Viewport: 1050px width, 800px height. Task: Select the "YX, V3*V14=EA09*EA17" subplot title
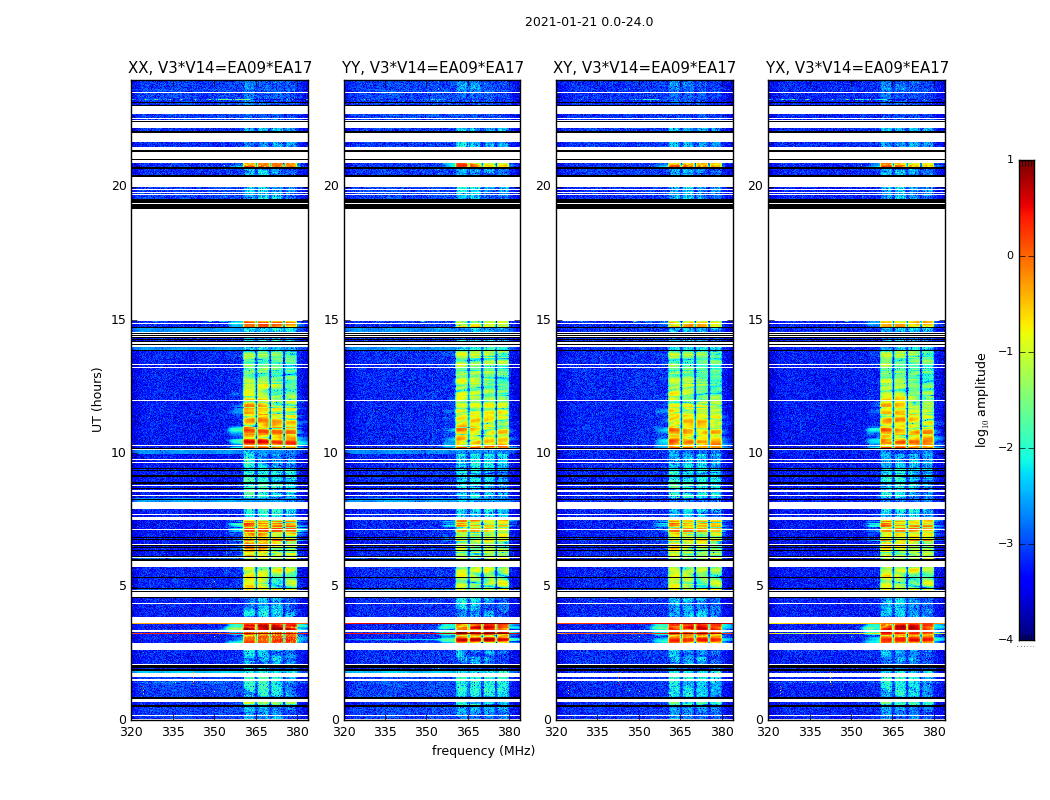(x=857, y=68)
